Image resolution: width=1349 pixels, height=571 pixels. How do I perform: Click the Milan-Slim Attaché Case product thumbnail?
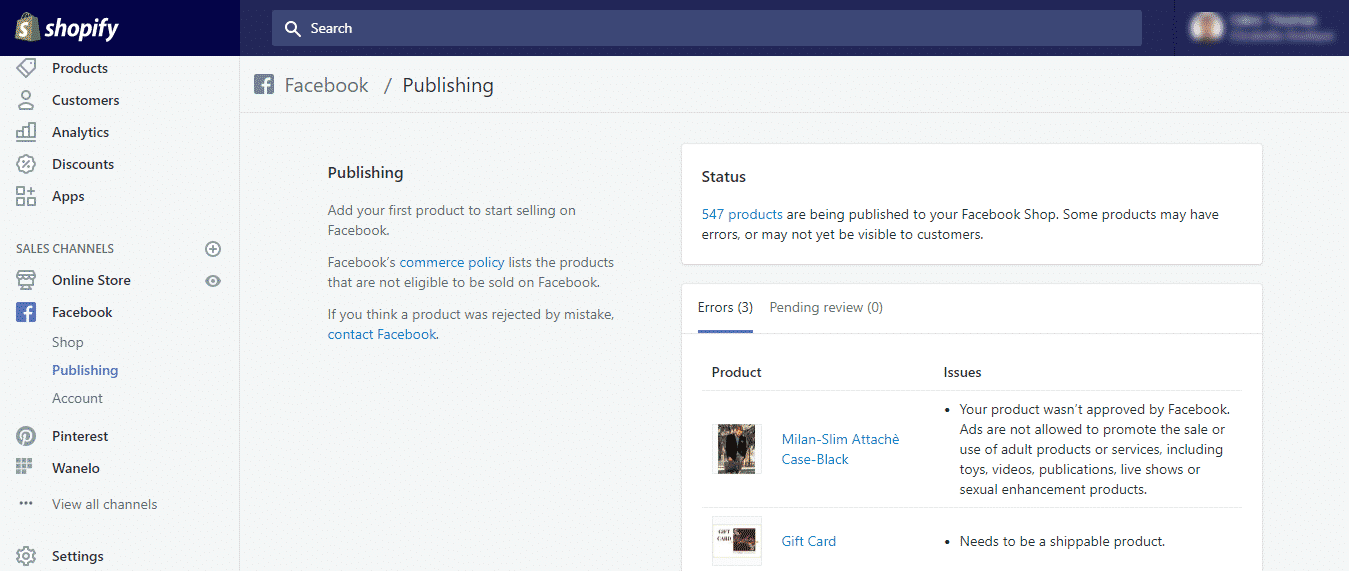(736, 449)
